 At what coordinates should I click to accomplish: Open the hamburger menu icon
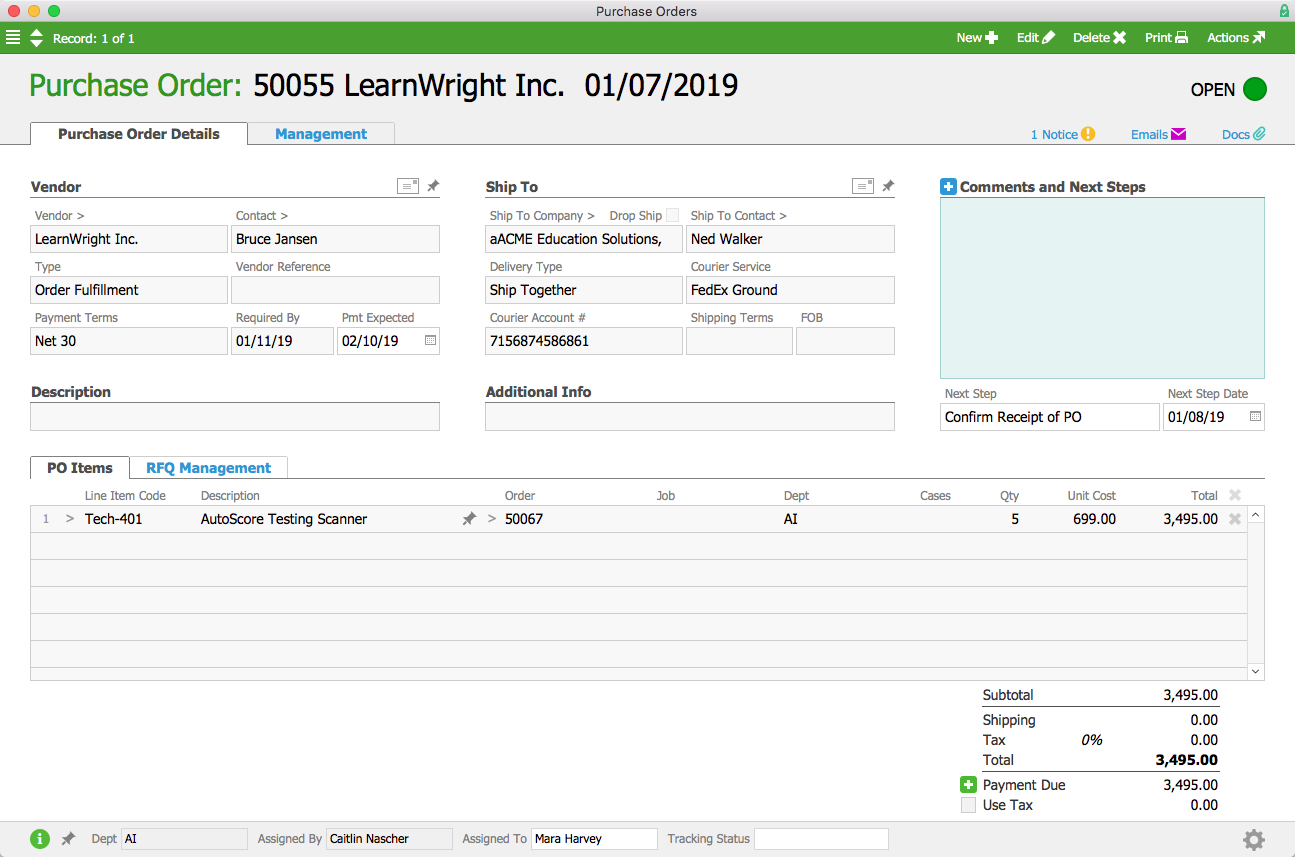point(13,38)
